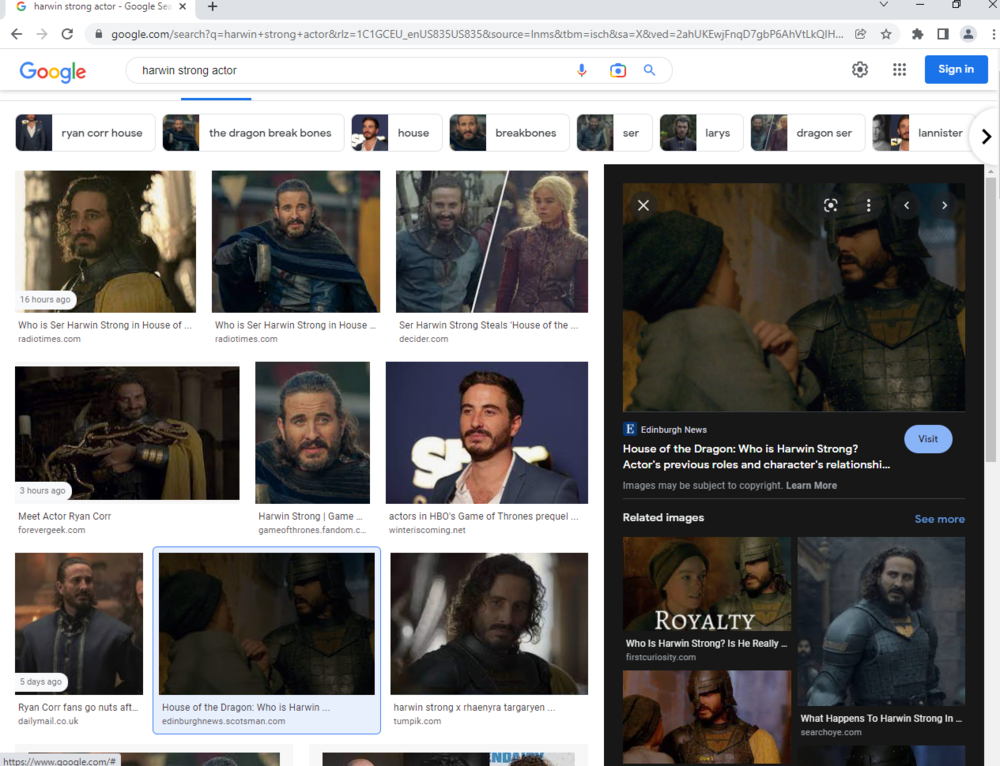The height and width of the screenshot is (766, 1000).
Task: Click the Lens icon in preview panel
Action: pyautogui.click(x=830, y=205)
